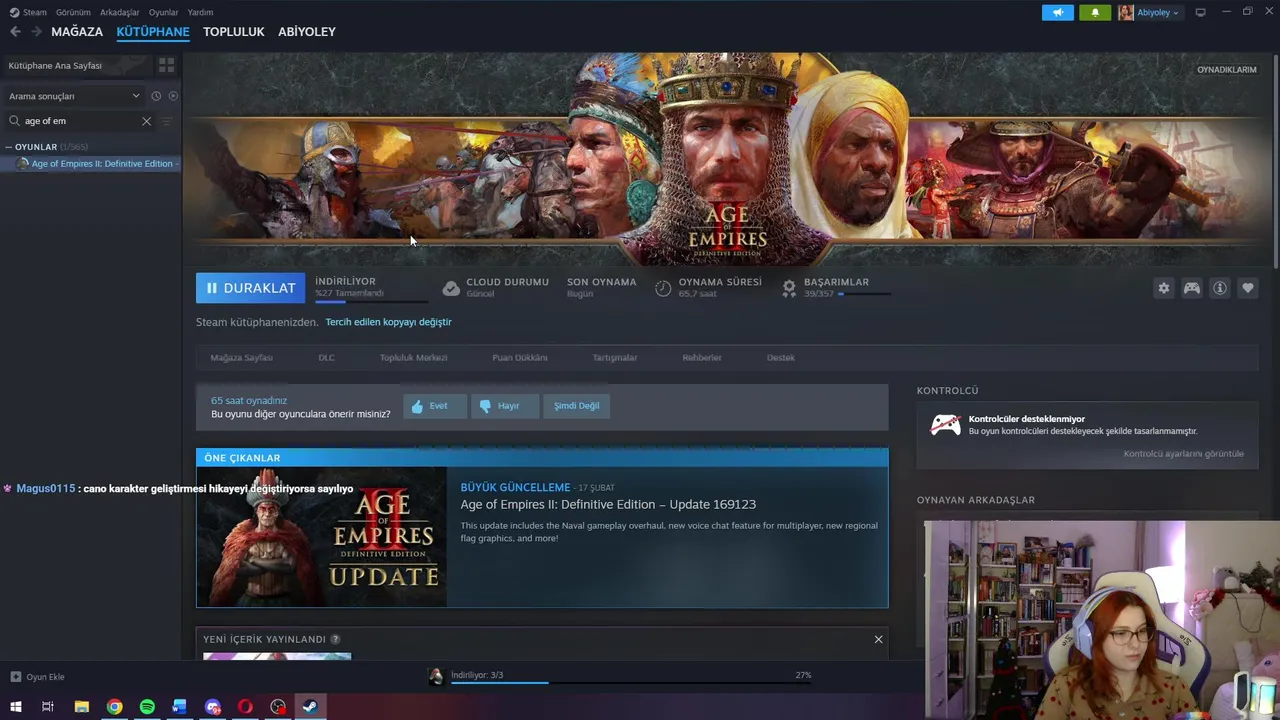Filter ready-to-play games icon
1280x720 pixels.
pyautogui.click(x=173, y=96)
